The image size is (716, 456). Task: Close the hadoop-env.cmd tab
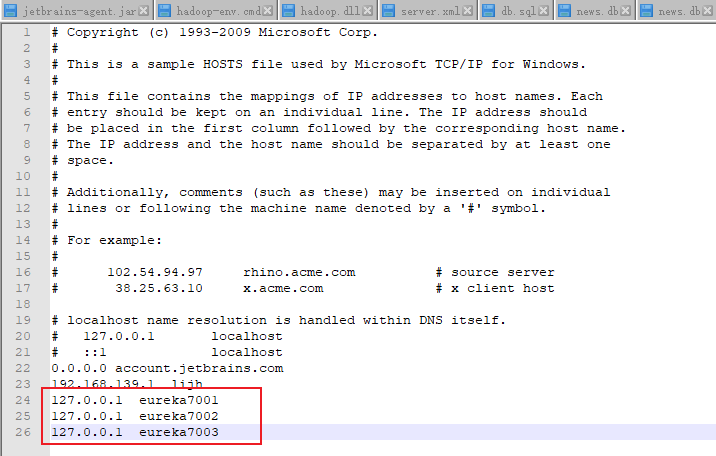268,10
